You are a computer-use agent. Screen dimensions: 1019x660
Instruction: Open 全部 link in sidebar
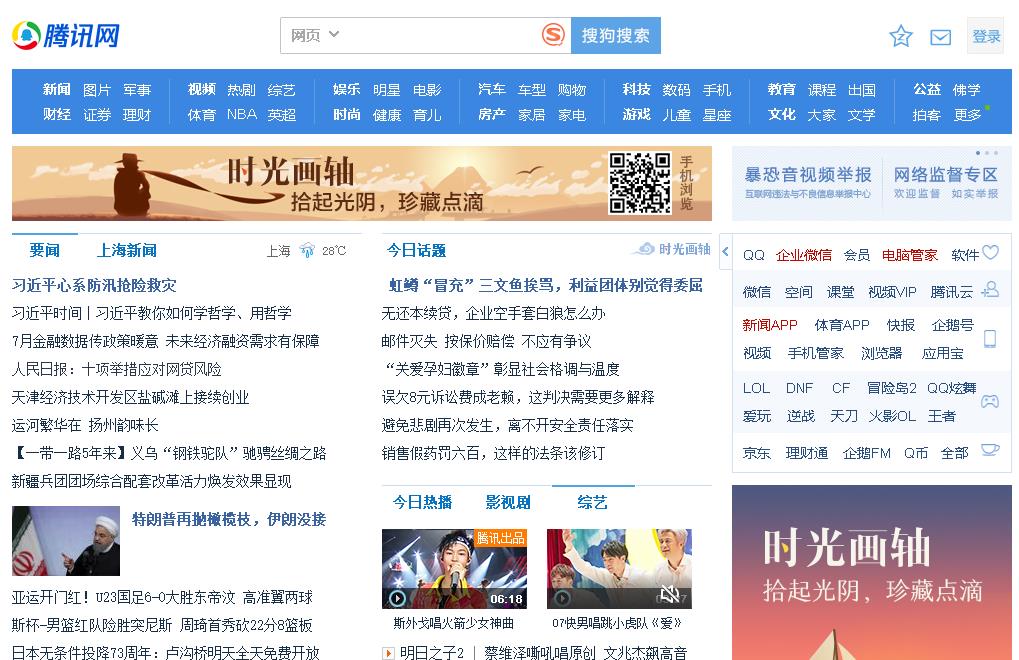point(955,453)
